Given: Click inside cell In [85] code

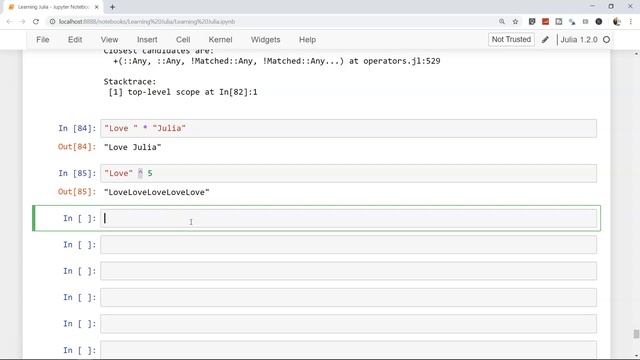Looking at the screenshot, I should click(348, 173).
